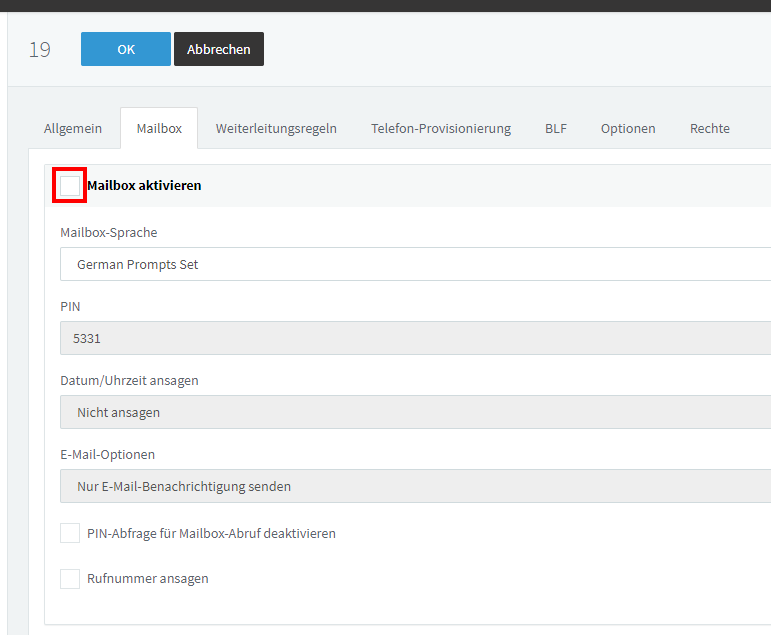Screen dimensions: 771x635
Task: Select the Mailbox tab
Action: [x=159, y=128]
